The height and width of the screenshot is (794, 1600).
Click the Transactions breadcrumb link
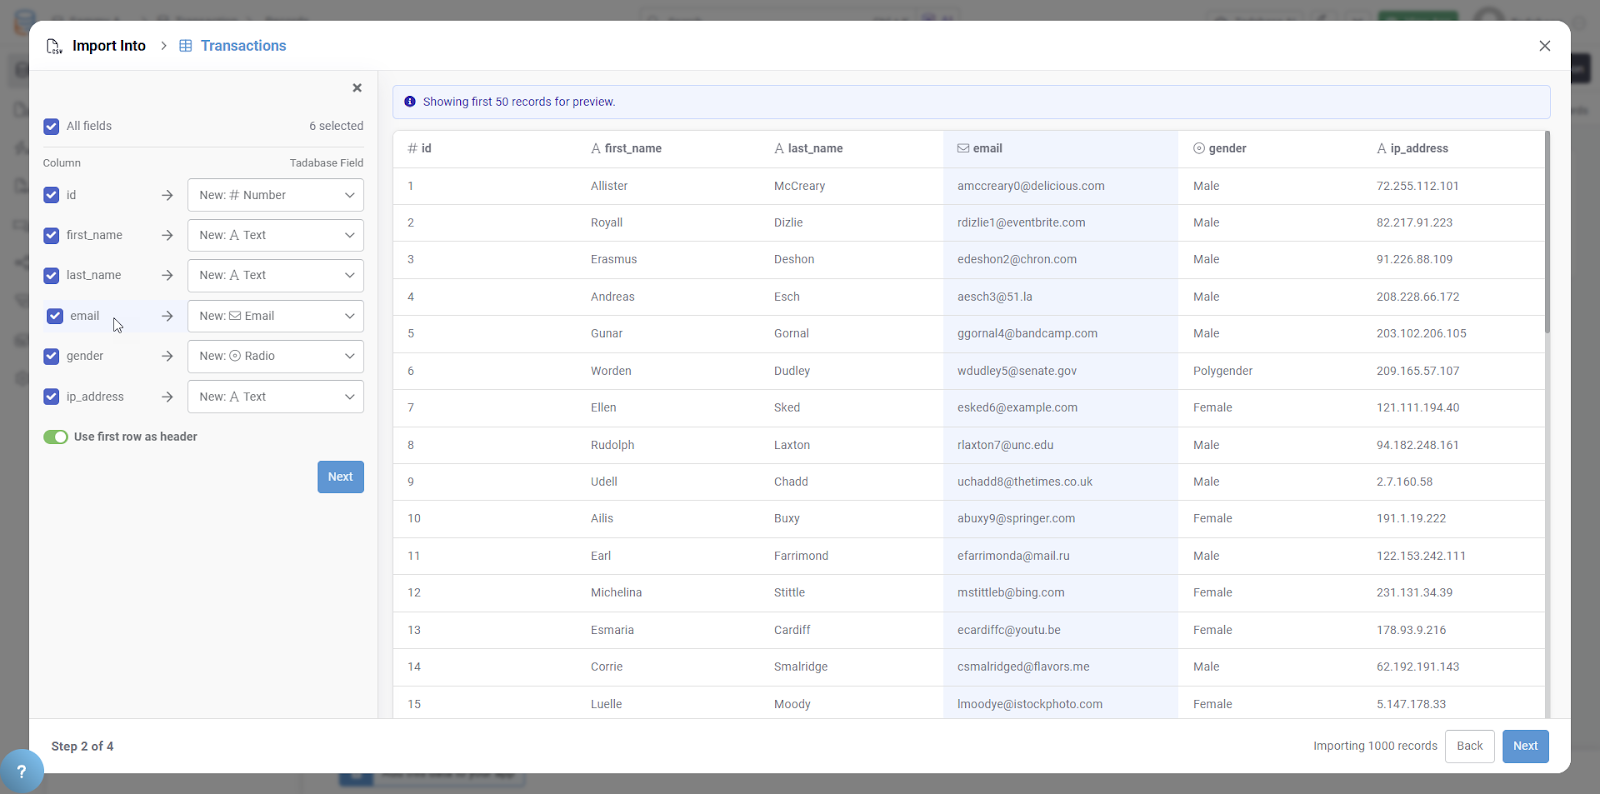click(x=243, y=46)
